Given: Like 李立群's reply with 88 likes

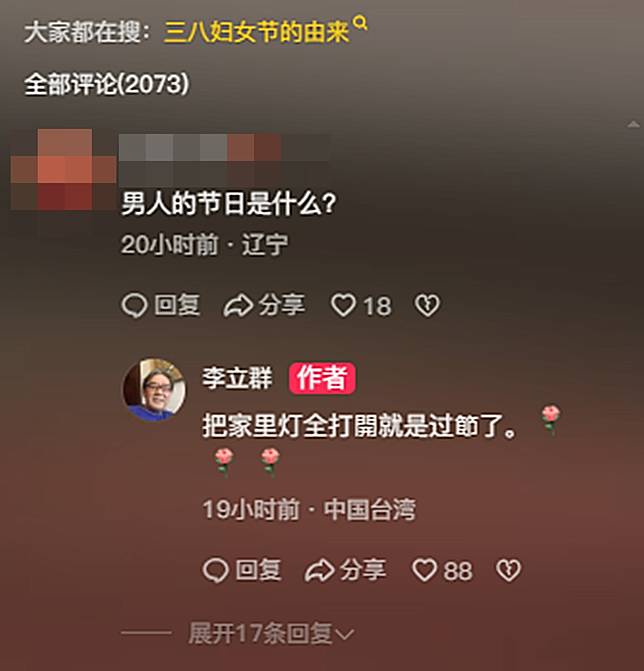Looking at the screenshot, I should [x=424, y=570].
